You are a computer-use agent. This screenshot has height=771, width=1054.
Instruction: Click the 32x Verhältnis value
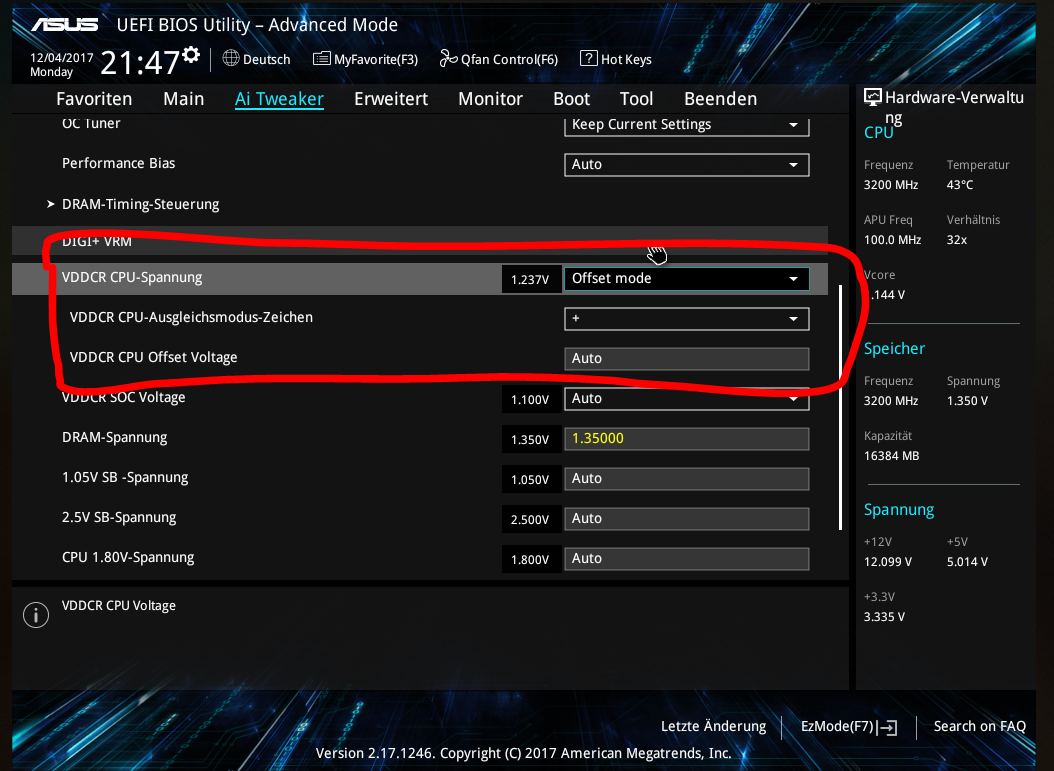(957, 240)
